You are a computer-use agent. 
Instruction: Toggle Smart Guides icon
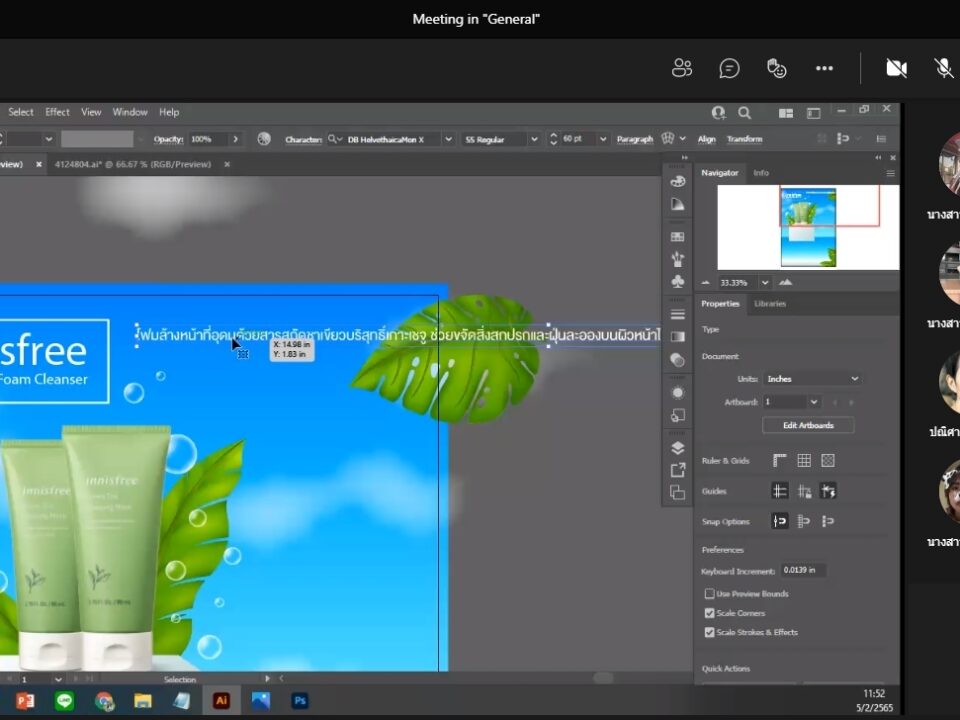(x=828, y=491)
